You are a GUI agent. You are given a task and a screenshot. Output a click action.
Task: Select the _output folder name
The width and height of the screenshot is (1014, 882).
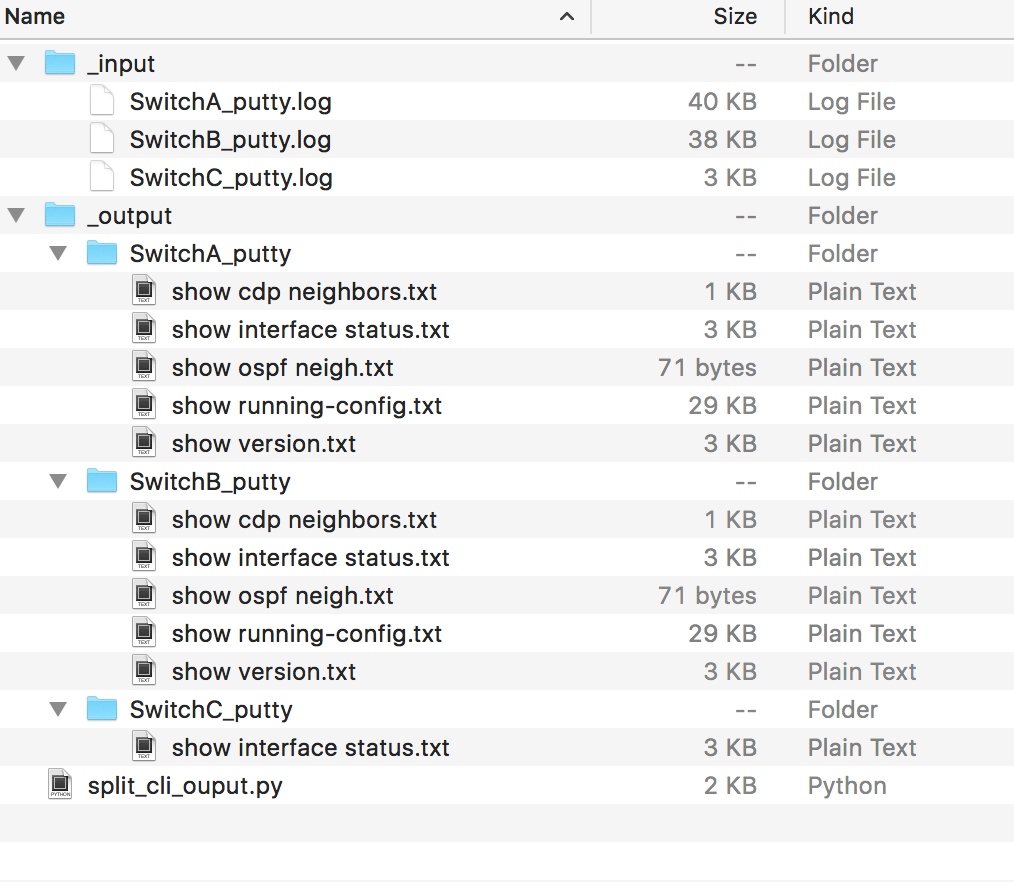(x=129, y=216)
